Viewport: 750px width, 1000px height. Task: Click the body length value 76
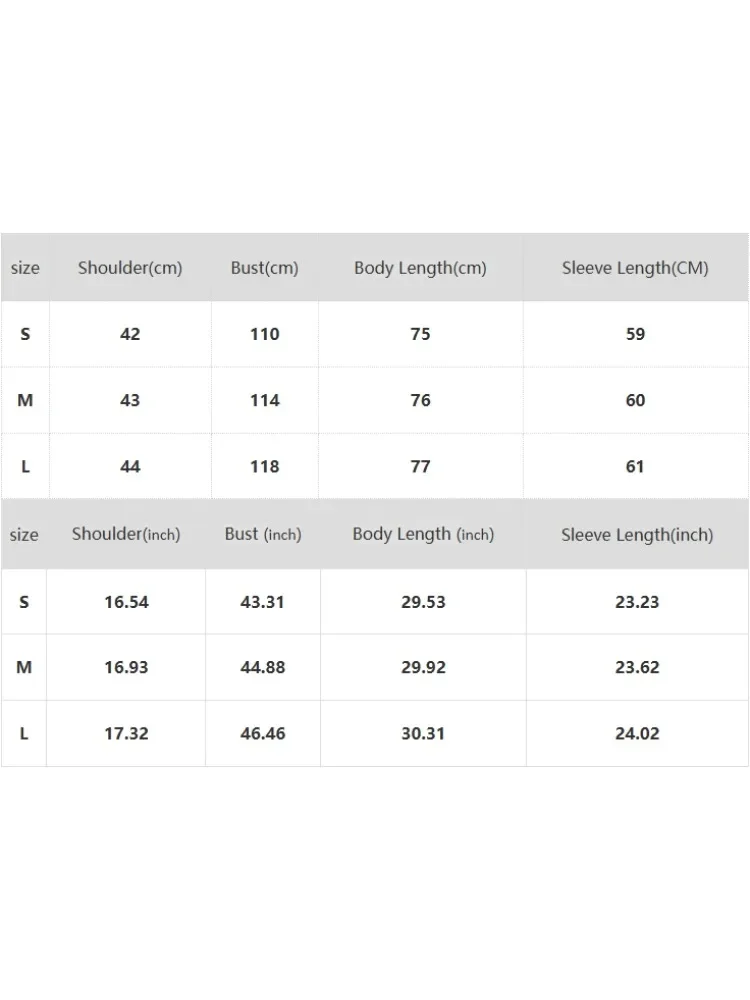420,400
